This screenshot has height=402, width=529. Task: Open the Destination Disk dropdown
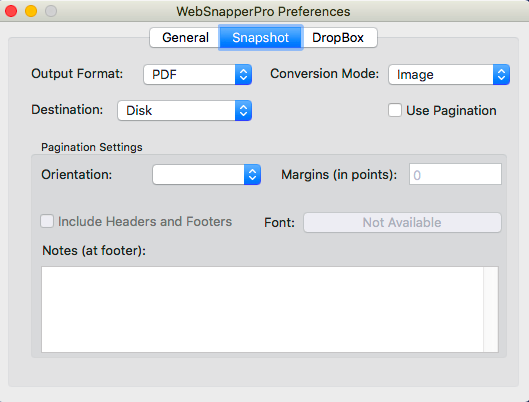185,110
